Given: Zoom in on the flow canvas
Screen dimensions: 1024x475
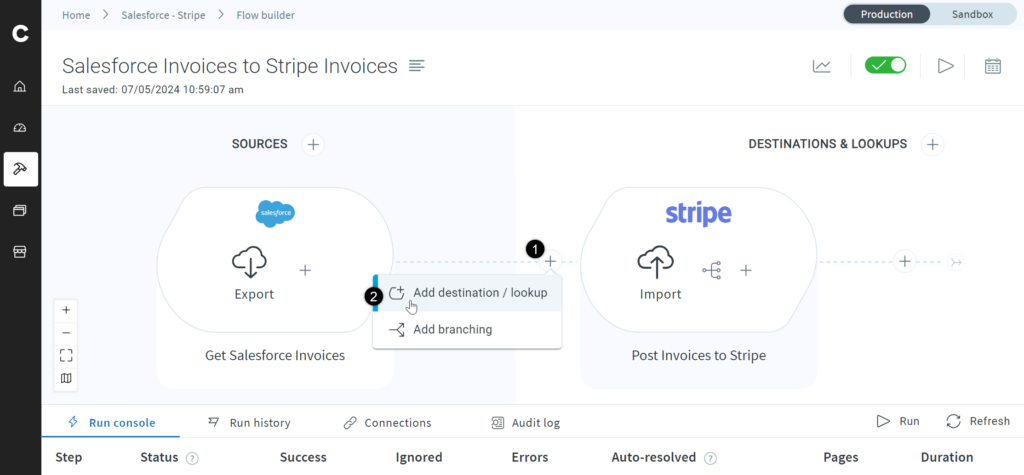Looking at the screenshot, I should pyautogui.click(x=66, y=310).
